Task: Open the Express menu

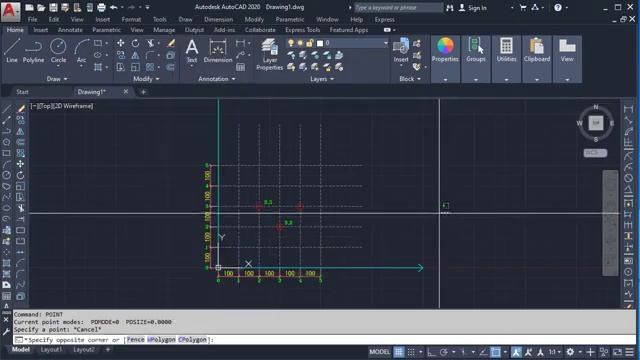Action: pyautogui.click(x=384, y=19)
